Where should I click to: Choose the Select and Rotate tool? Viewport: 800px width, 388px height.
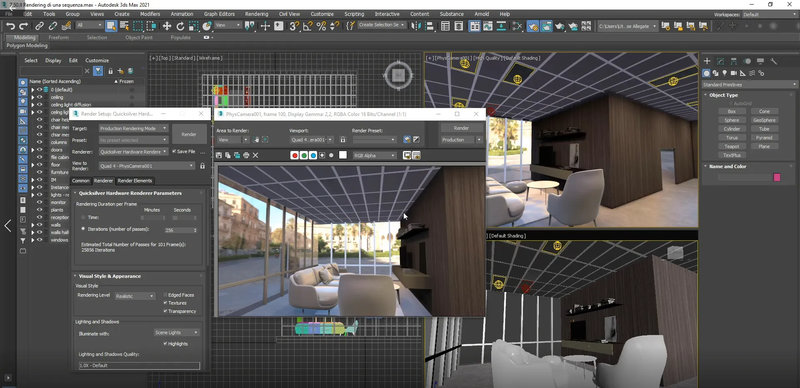click(x=180, y=26)
